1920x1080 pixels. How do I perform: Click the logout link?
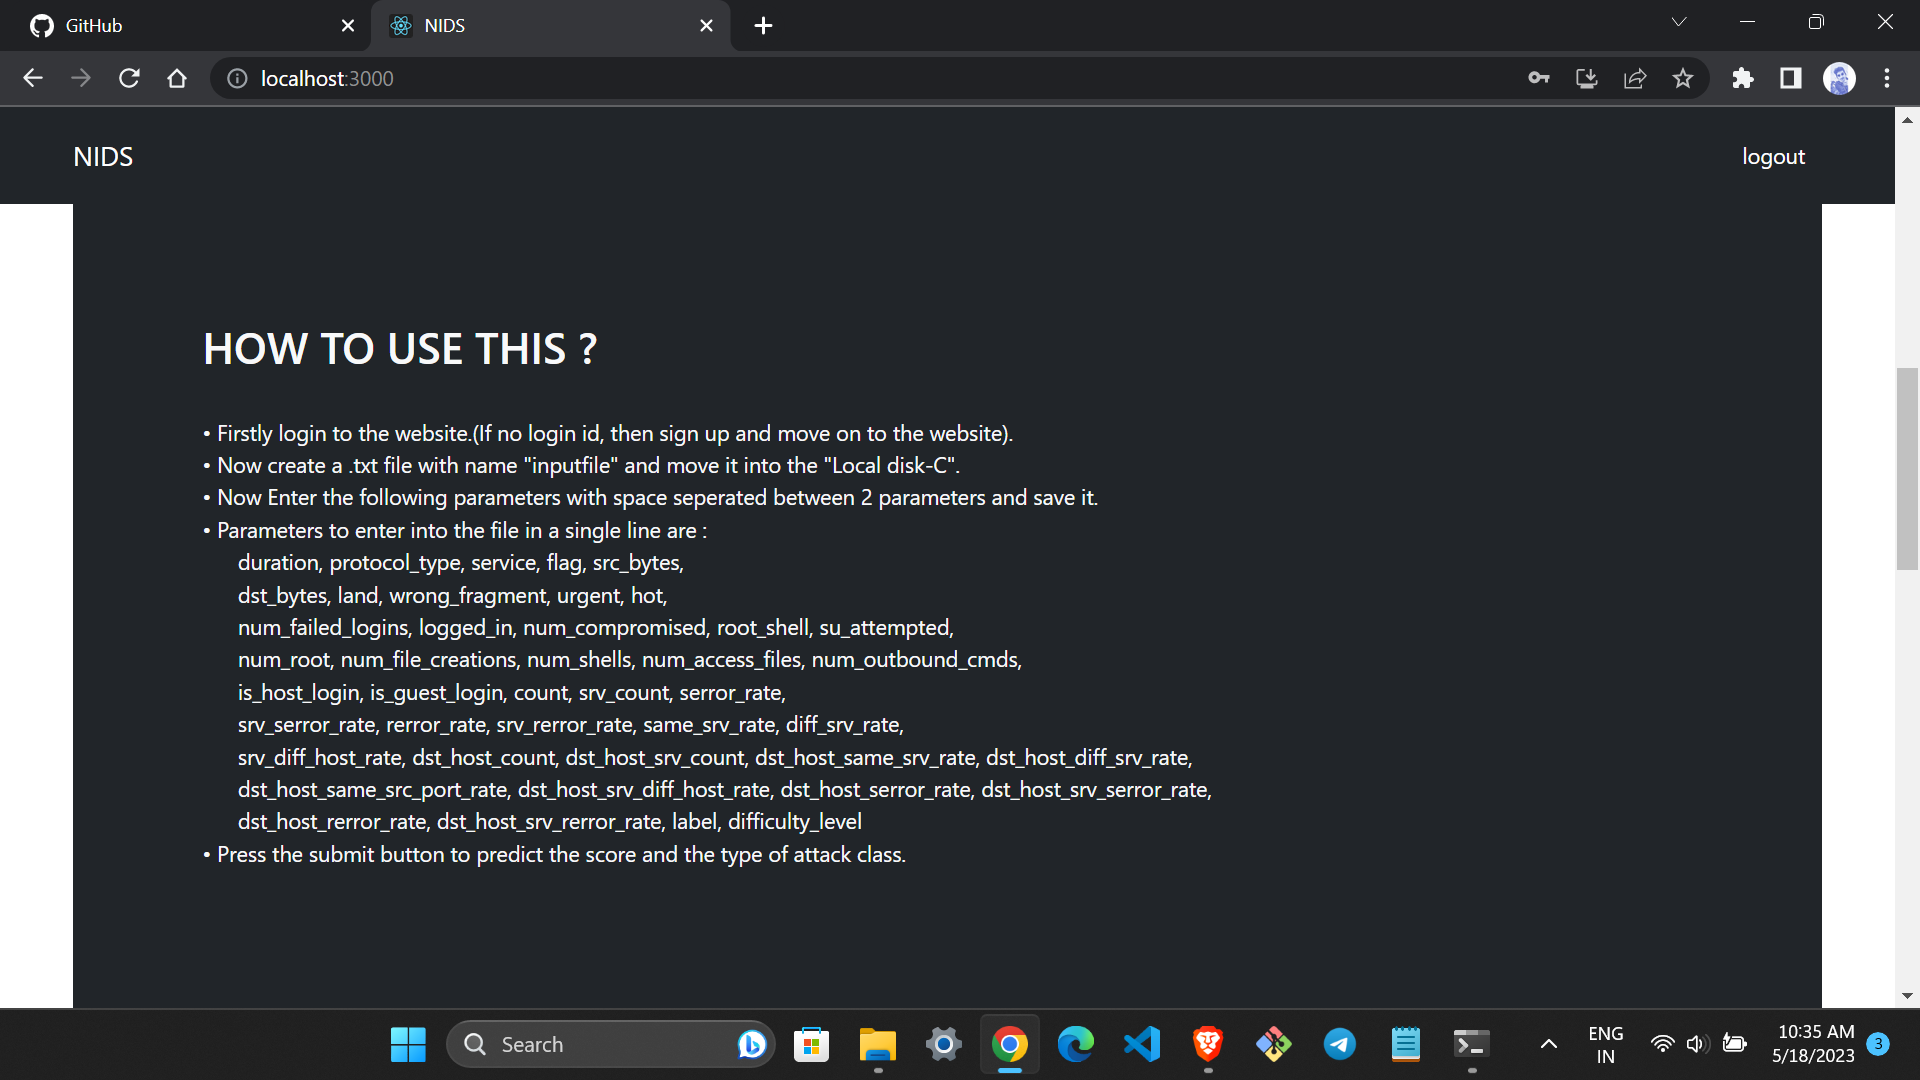1772,156
